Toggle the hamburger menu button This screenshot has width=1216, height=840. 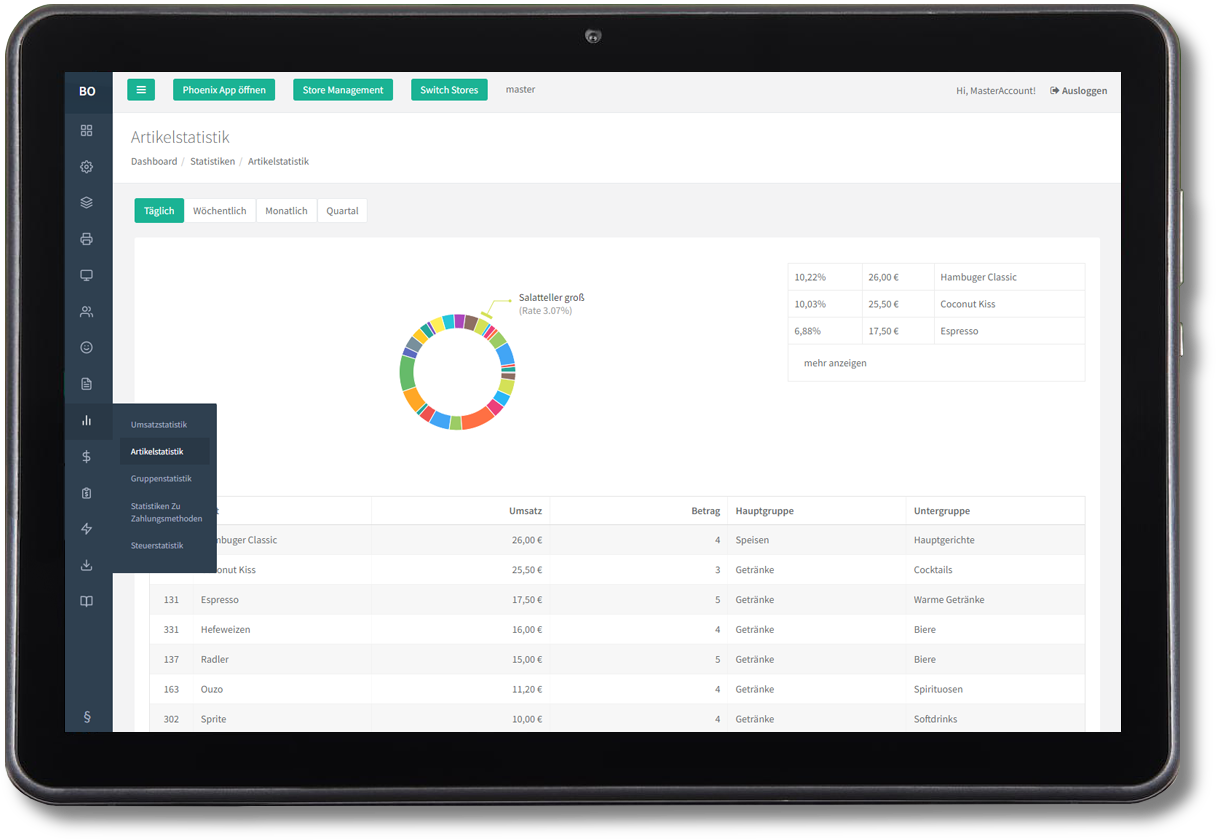tap(141, 90)
